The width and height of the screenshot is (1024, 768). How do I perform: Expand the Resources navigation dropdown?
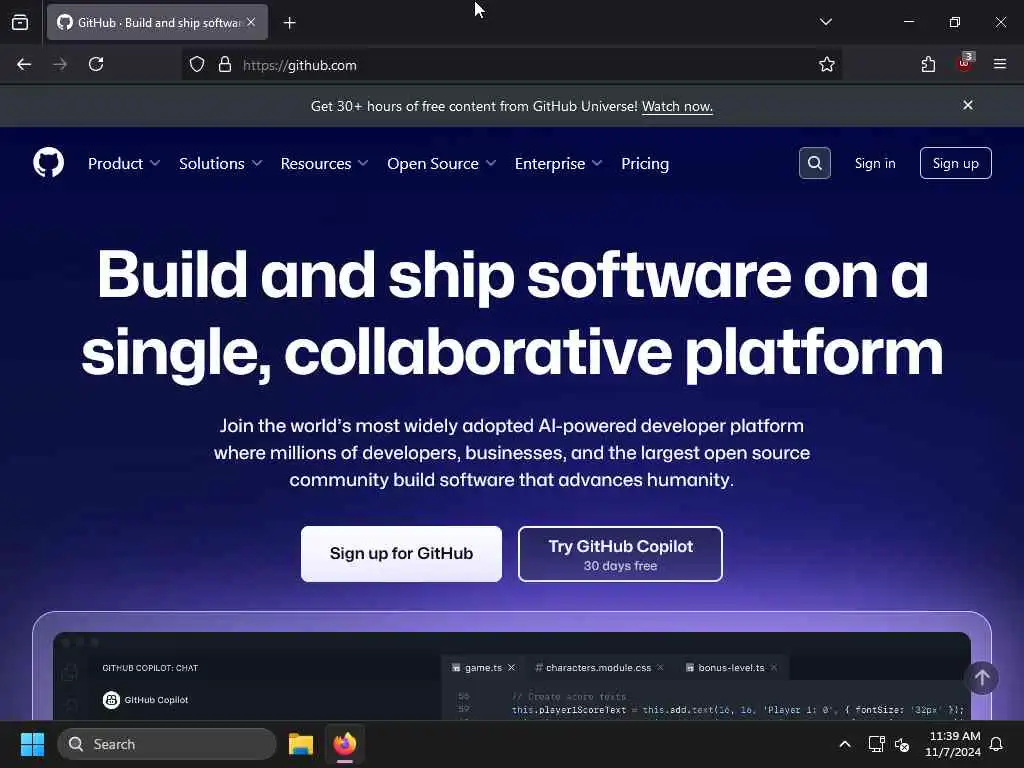pos(324,163)
